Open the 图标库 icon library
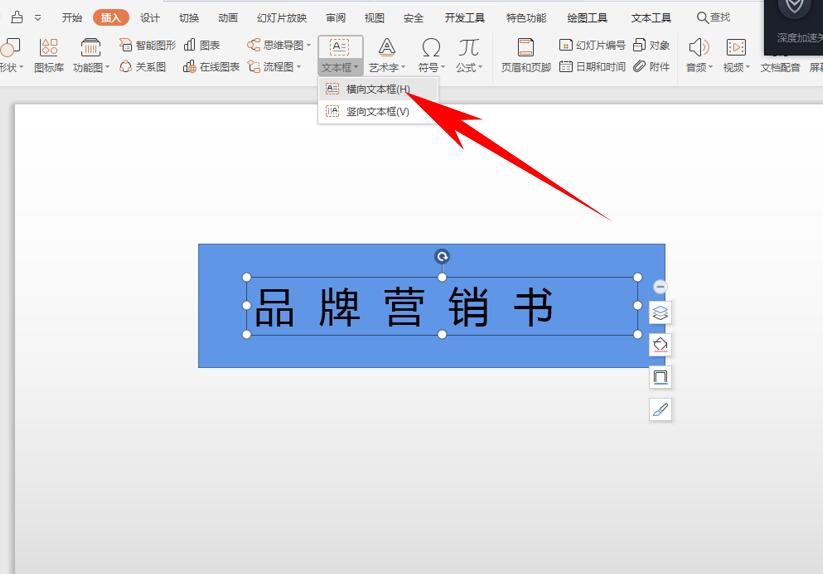 tap(49, 55)
